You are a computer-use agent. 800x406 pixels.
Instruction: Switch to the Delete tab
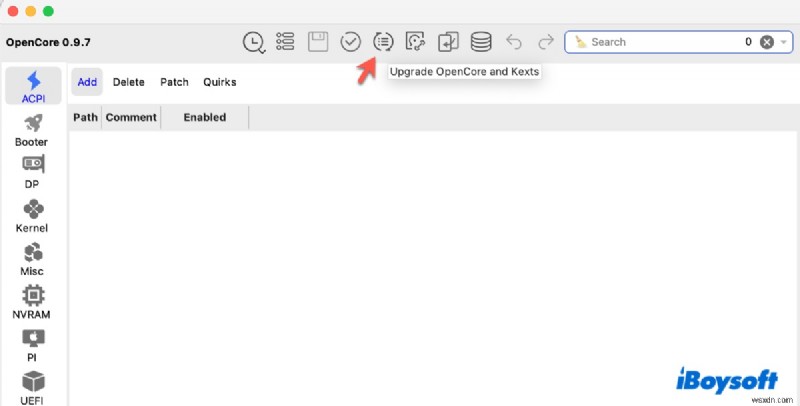pos(129,82)
